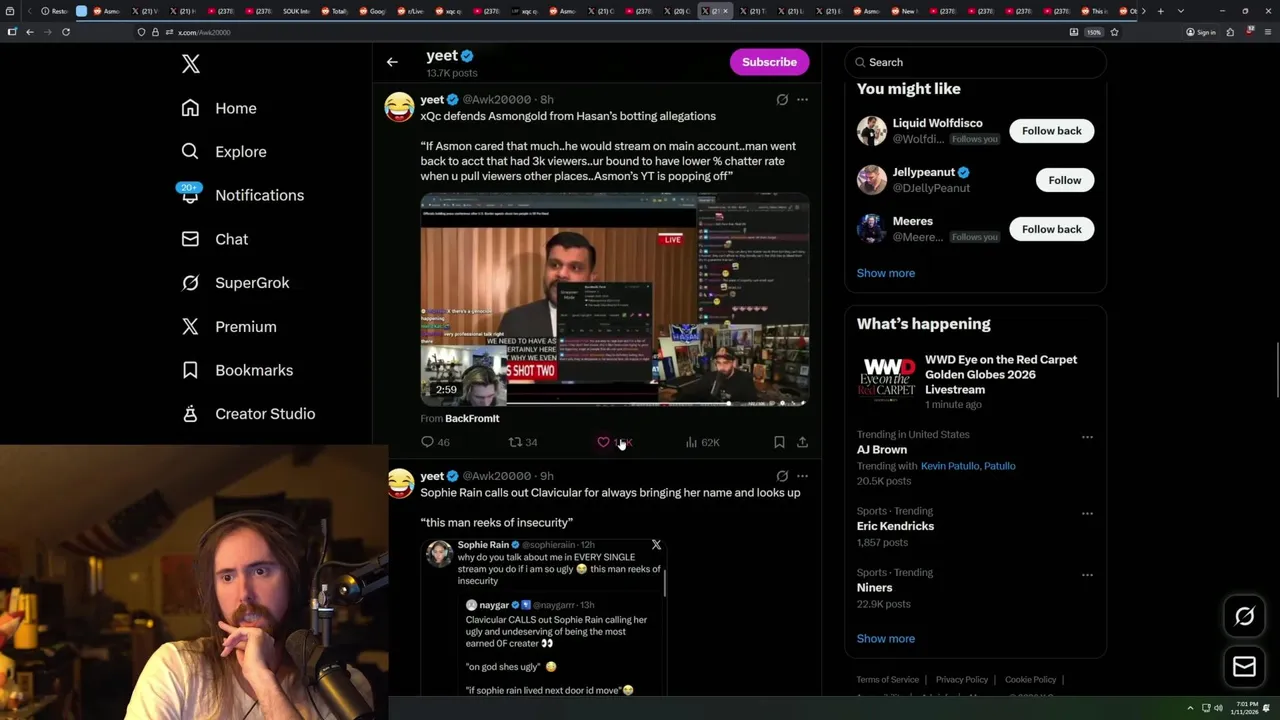The height and width of the screenshot is (720, 1280).
Task: Focus the Search input field
Action: 975,62
